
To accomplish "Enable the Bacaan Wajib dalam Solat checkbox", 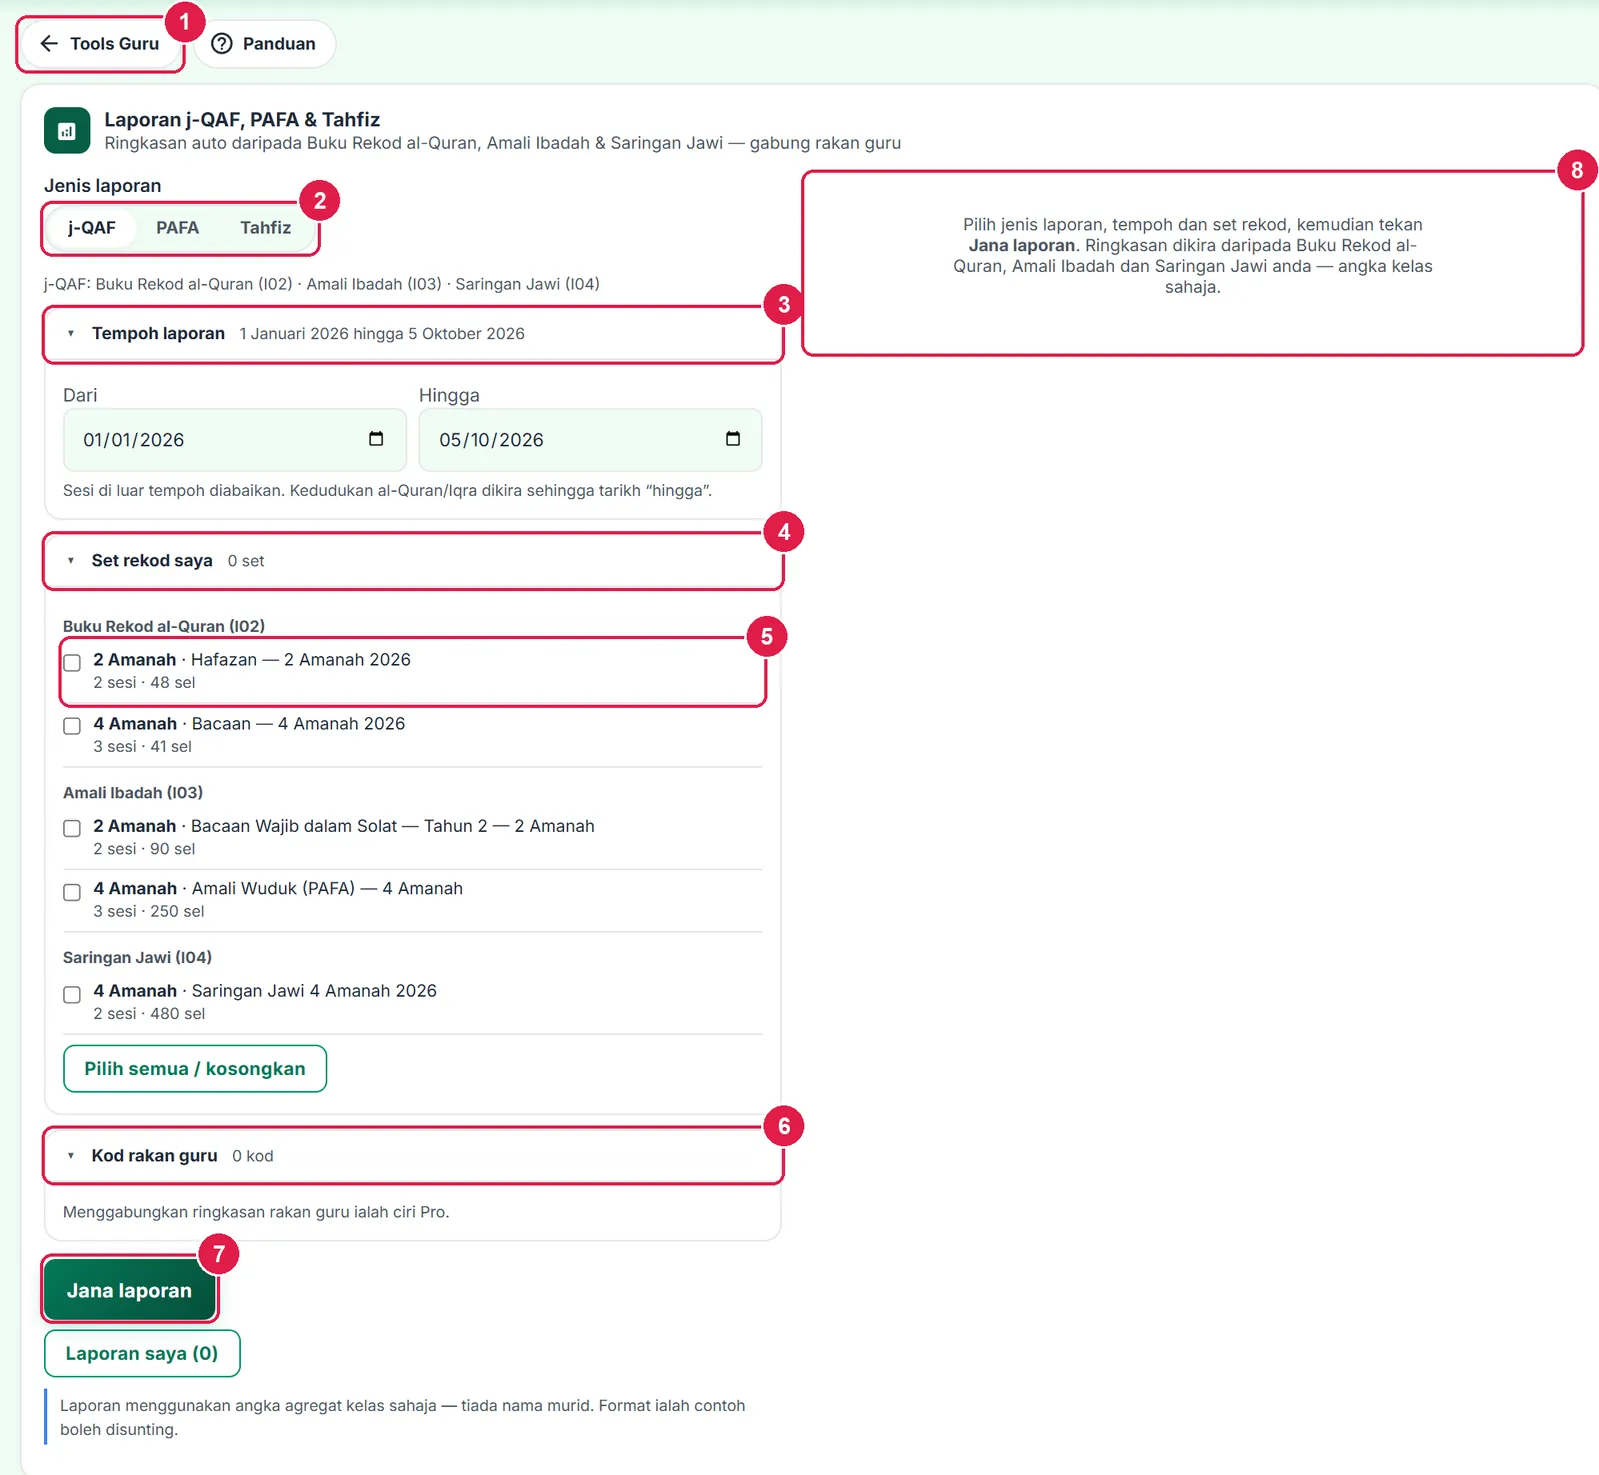I will [72, 828].
